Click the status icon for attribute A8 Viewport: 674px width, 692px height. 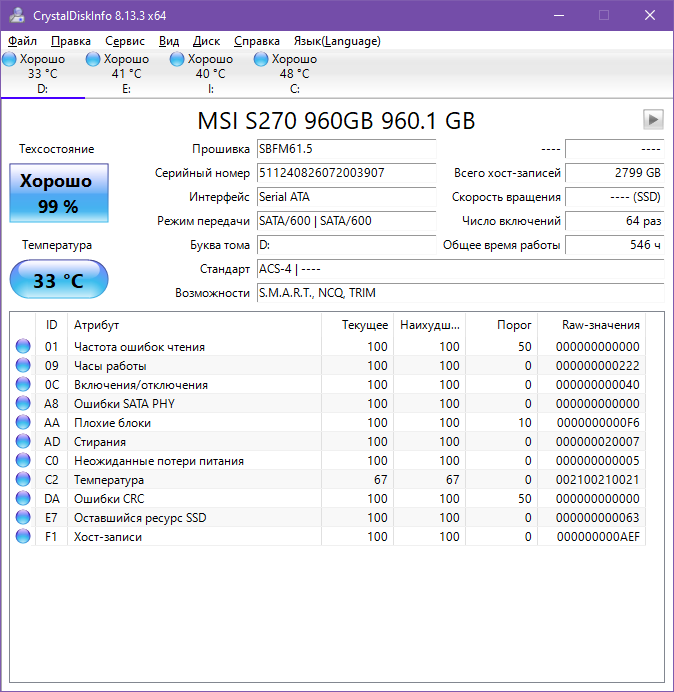click(23, 403)
